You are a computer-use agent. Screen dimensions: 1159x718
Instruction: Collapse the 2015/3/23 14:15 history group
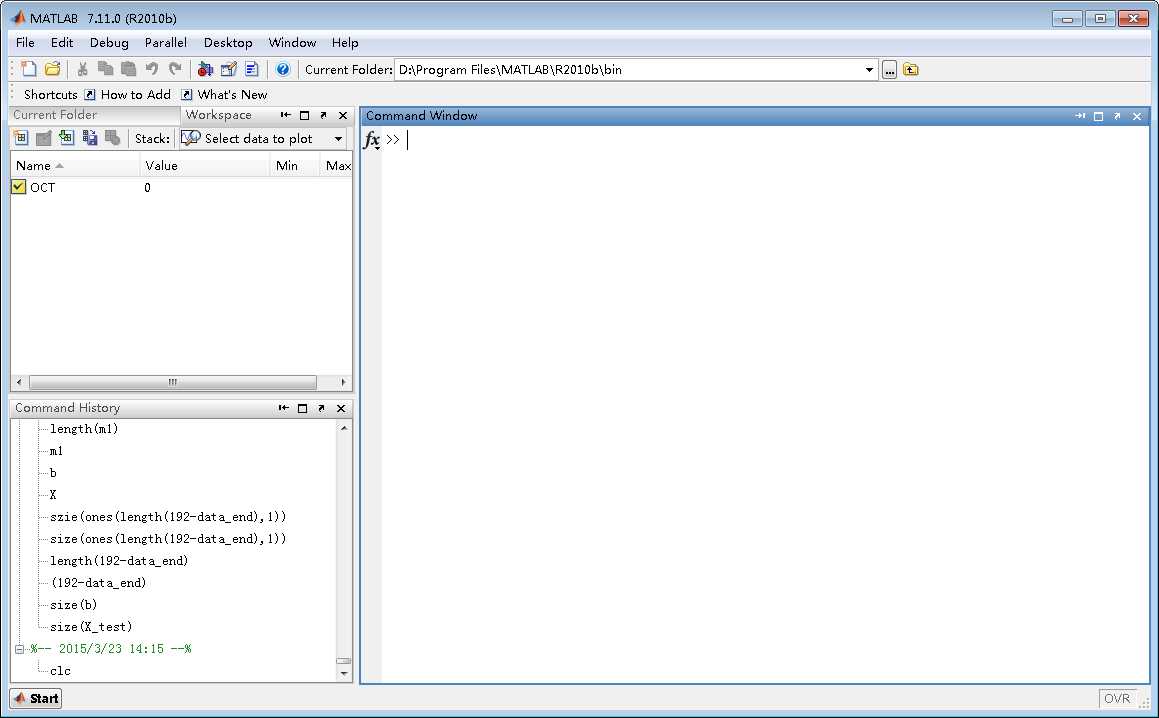point(19,649)
